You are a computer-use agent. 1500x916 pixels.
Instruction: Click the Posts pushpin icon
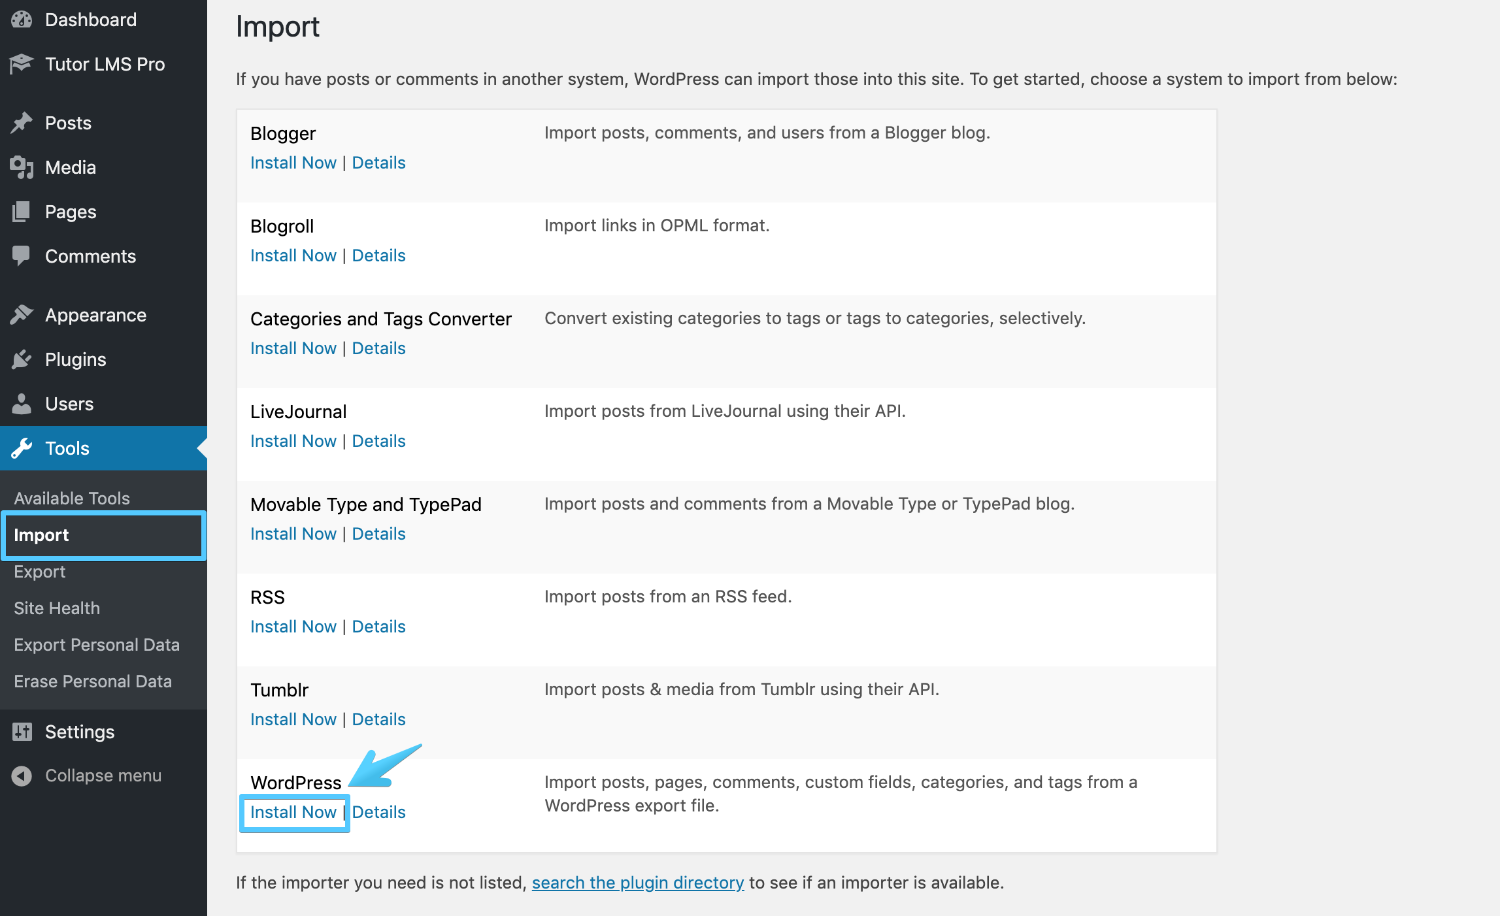click(21, 123)
